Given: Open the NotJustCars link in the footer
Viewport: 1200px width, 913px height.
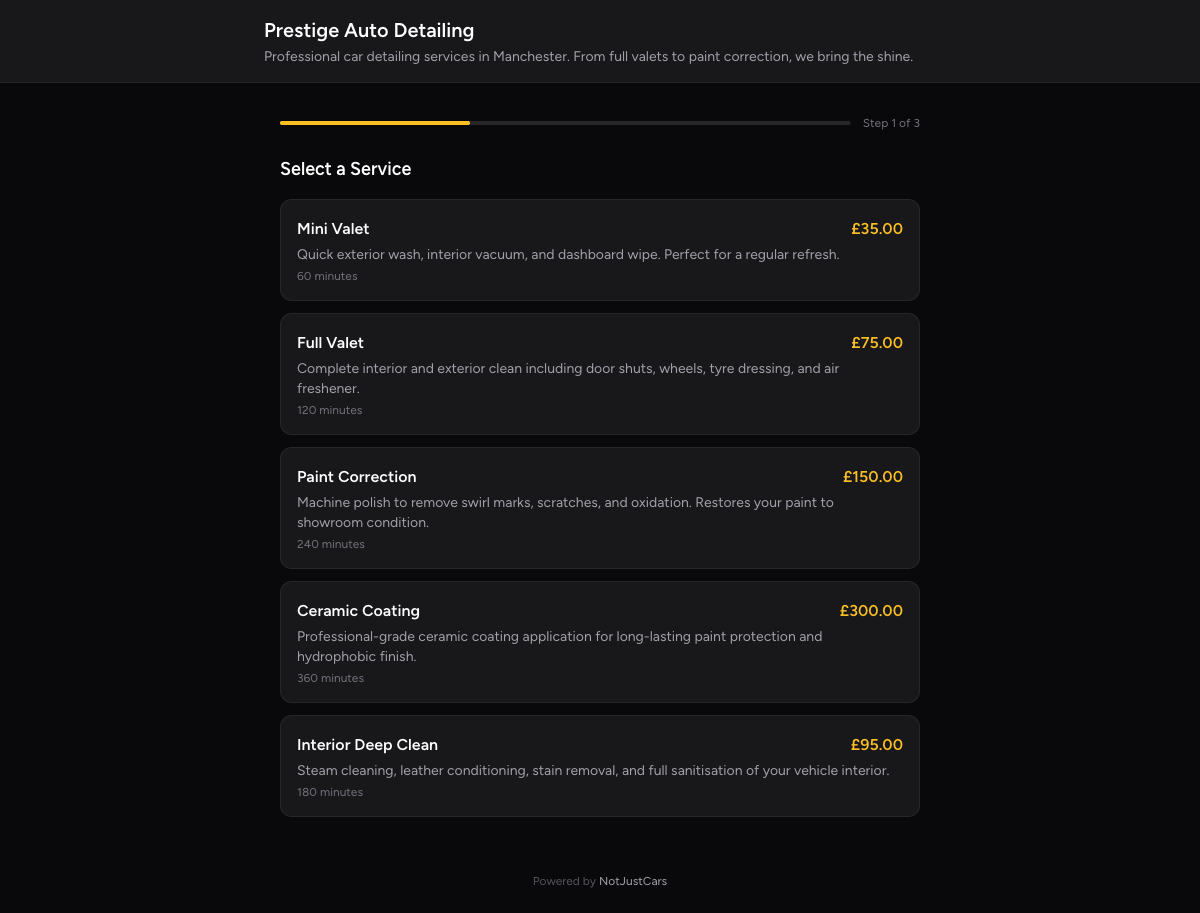Looking at the screenshot, I should coord(633,881).
